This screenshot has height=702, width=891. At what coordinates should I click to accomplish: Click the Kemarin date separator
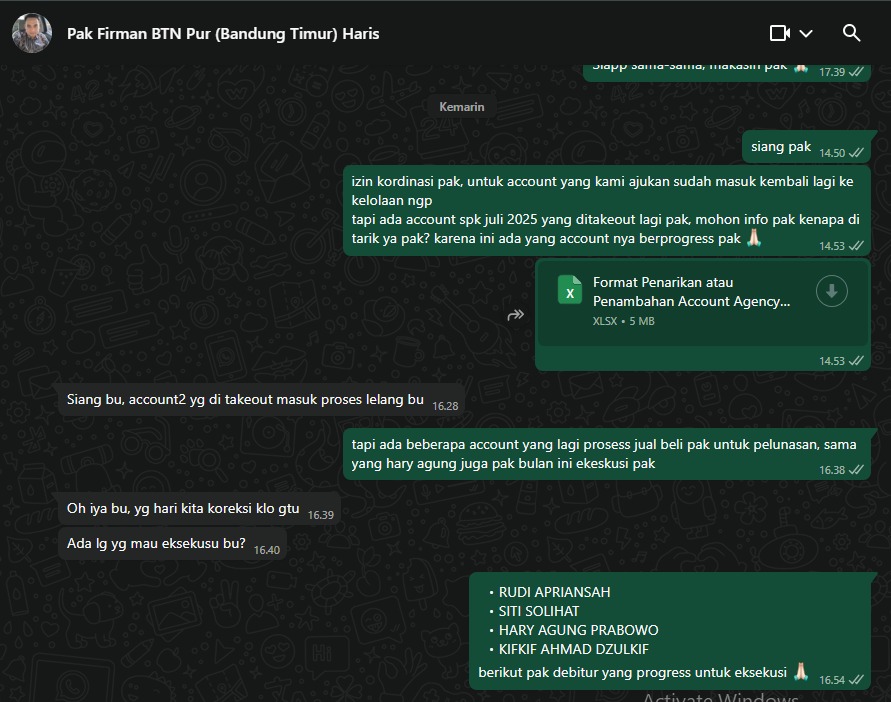[462, 107]
